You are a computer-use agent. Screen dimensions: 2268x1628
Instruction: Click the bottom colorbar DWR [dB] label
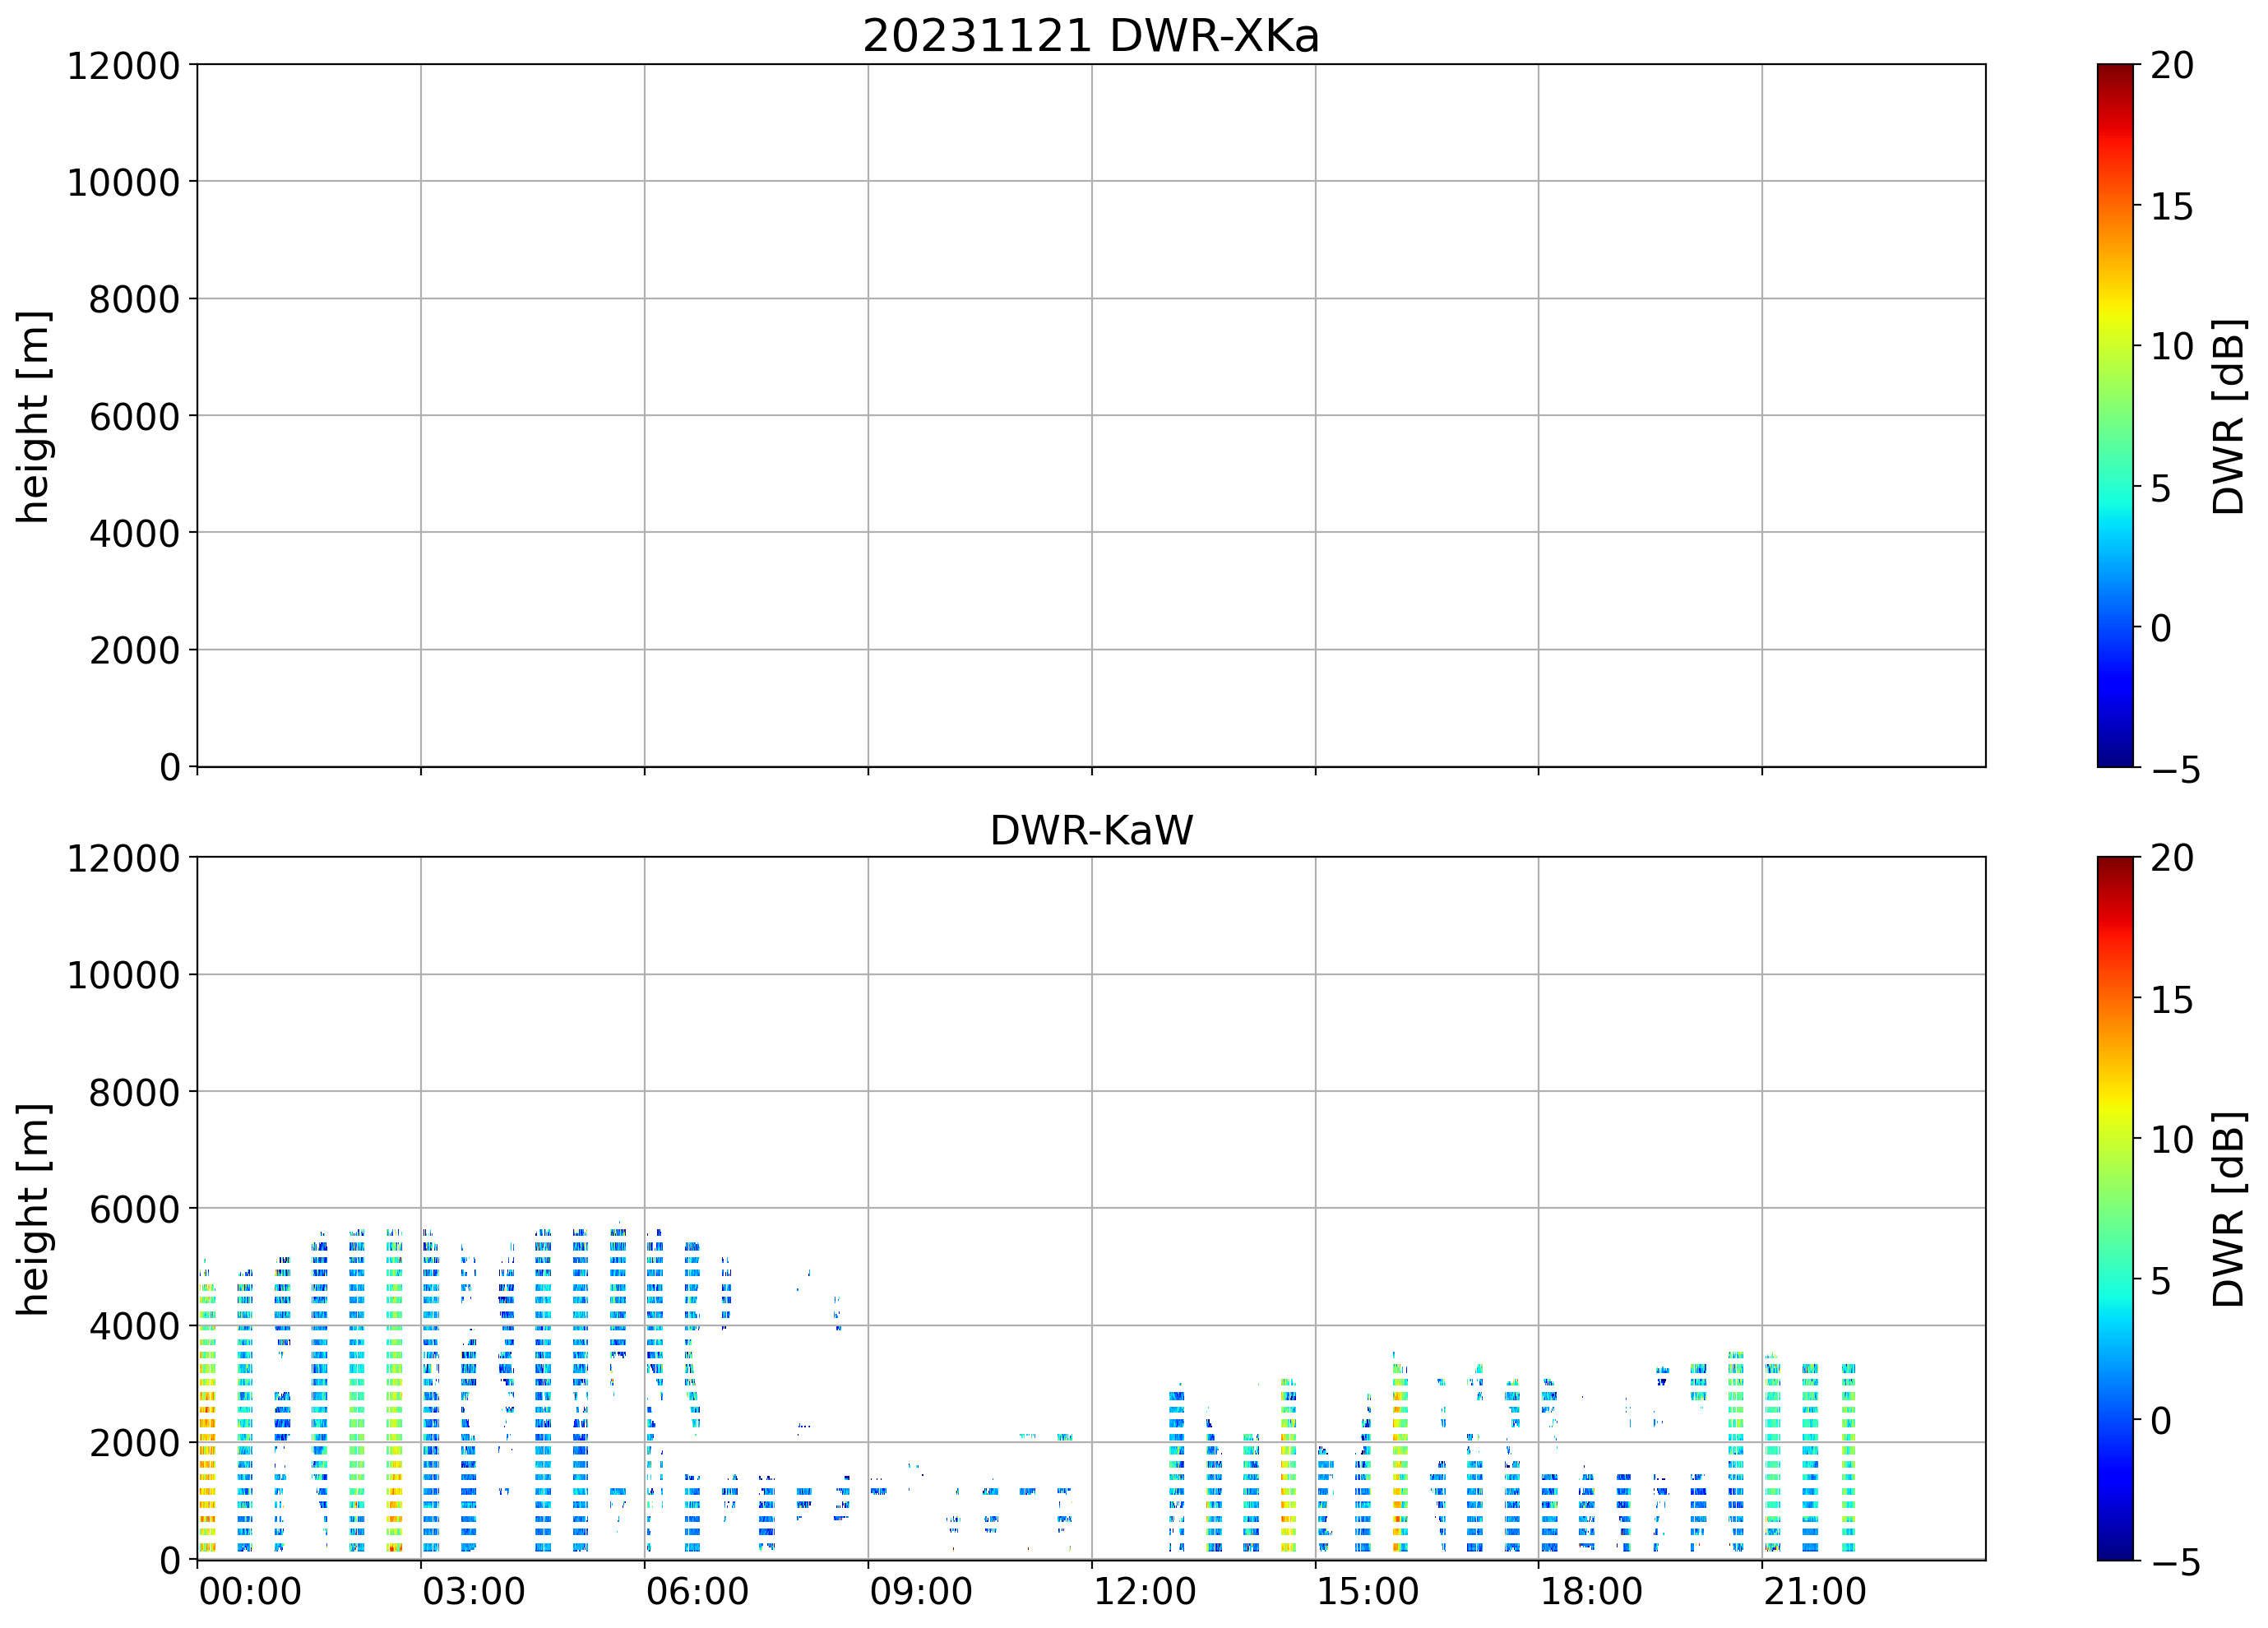tap(2229, 1209)
